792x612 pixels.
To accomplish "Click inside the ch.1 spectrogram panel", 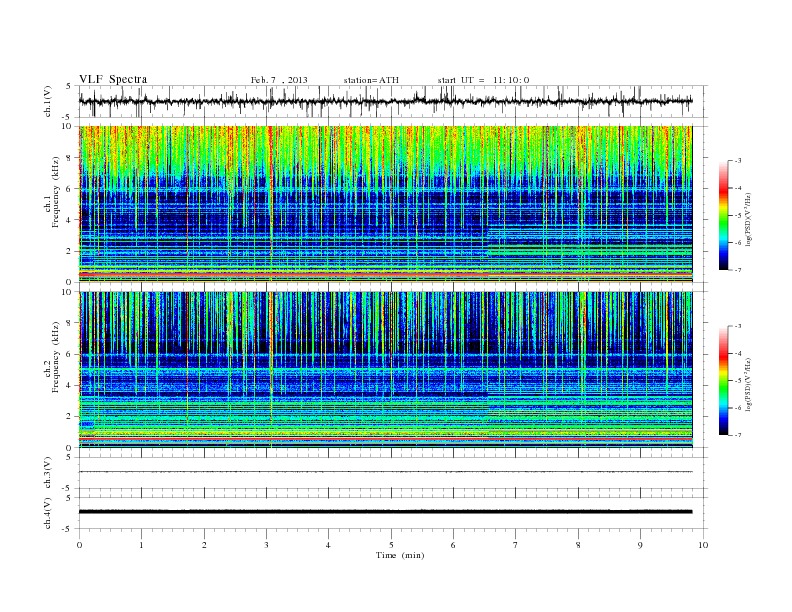I will 385,204.
